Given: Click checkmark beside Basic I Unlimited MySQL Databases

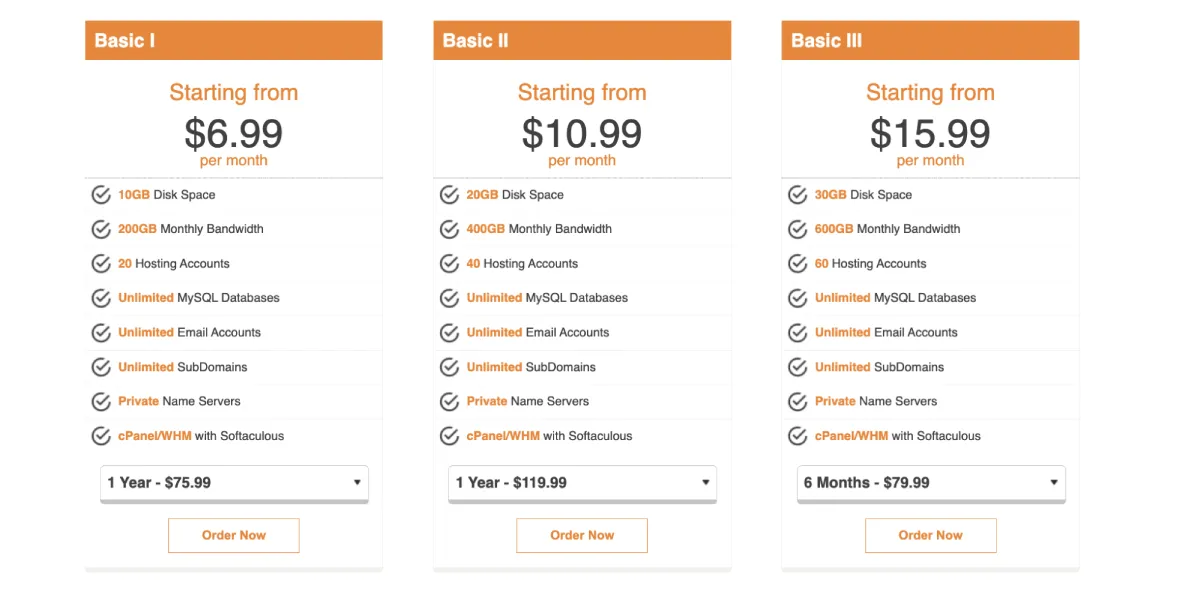Looking at the screenshot, I should click(x=101, y=298).
